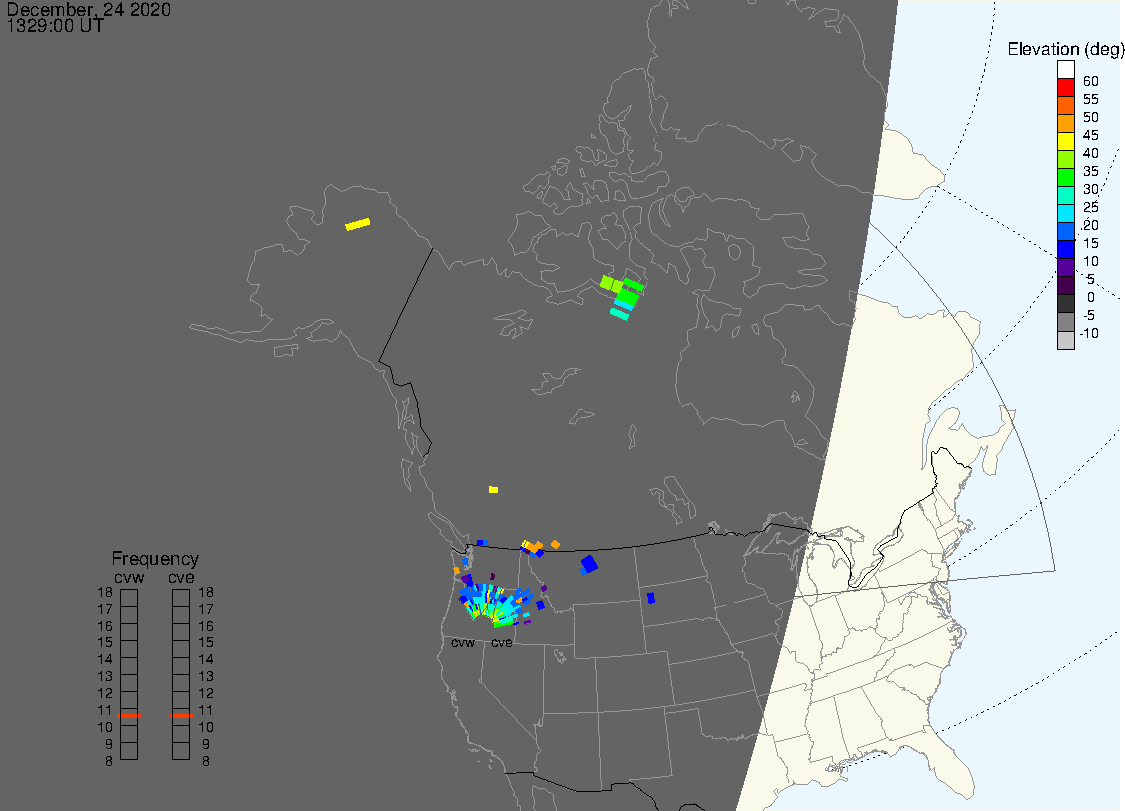
Task: Click the red elevation swatch in legend
Action: [1065, 88]
